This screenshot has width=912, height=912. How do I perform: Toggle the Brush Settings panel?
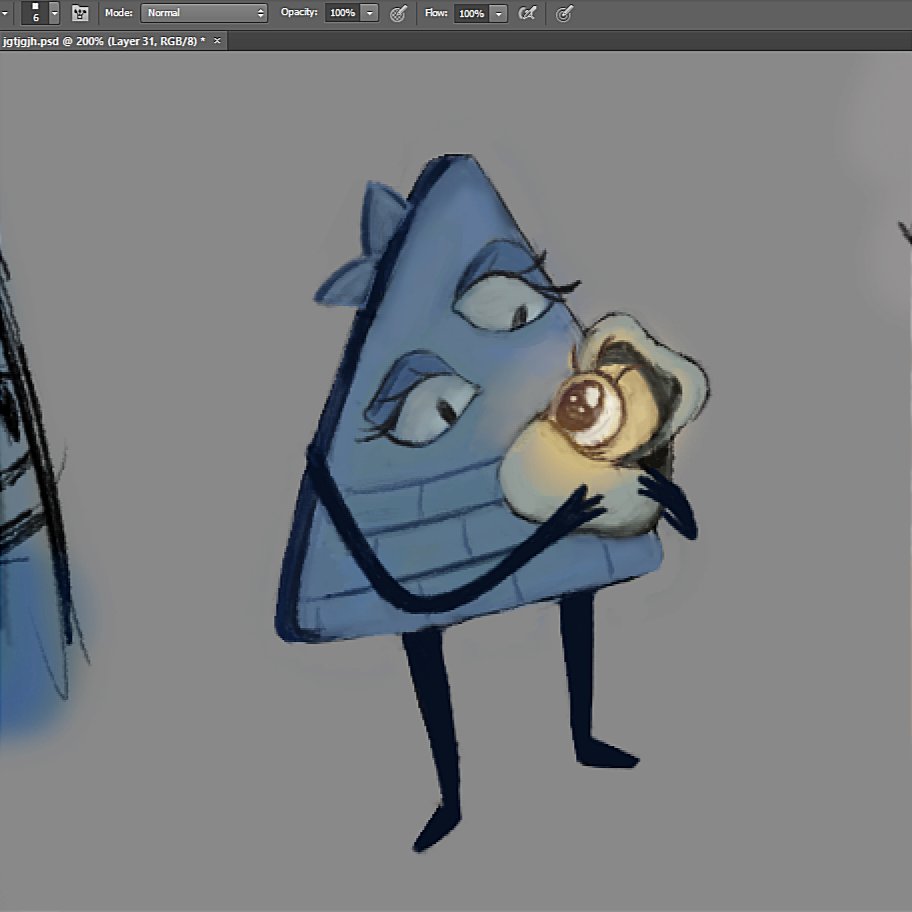coord(79,13)
